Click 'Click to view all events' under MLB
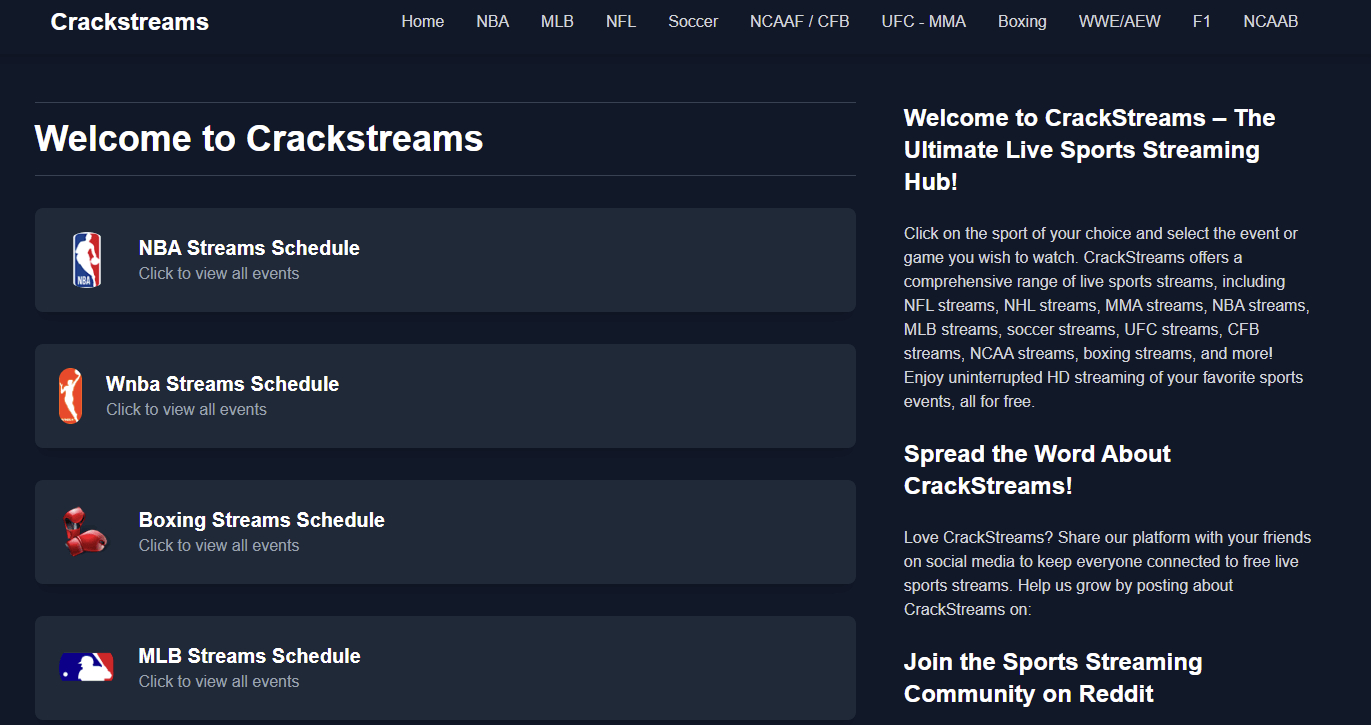The height and width of the screenshot is (725, 1371). (x=219, y=681)
